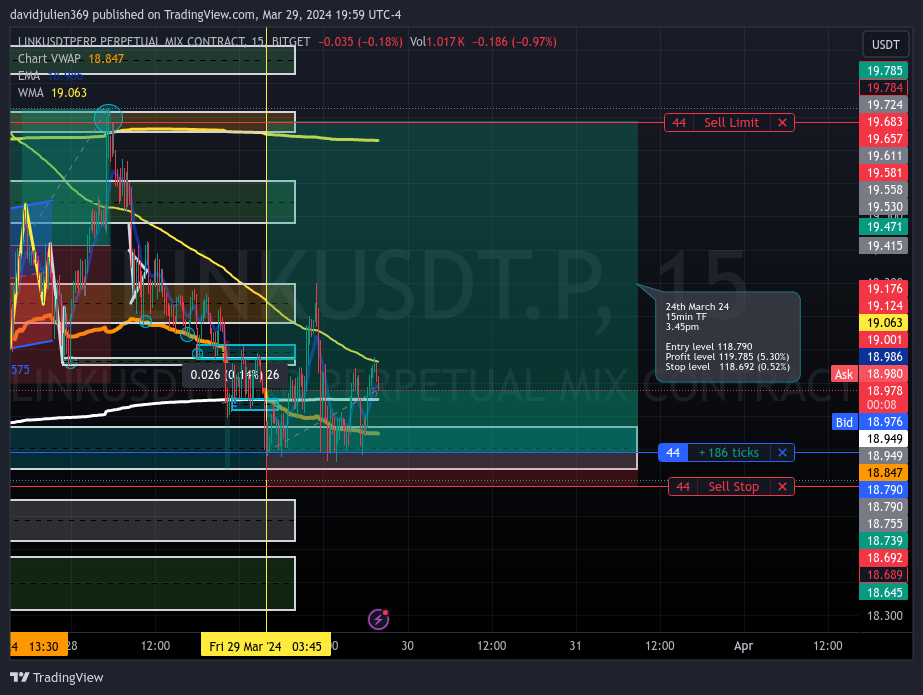This screenshot has width=923, height=695.
Task: Click the 19.784 outlined price label
Action: click(x=884, y=88)
